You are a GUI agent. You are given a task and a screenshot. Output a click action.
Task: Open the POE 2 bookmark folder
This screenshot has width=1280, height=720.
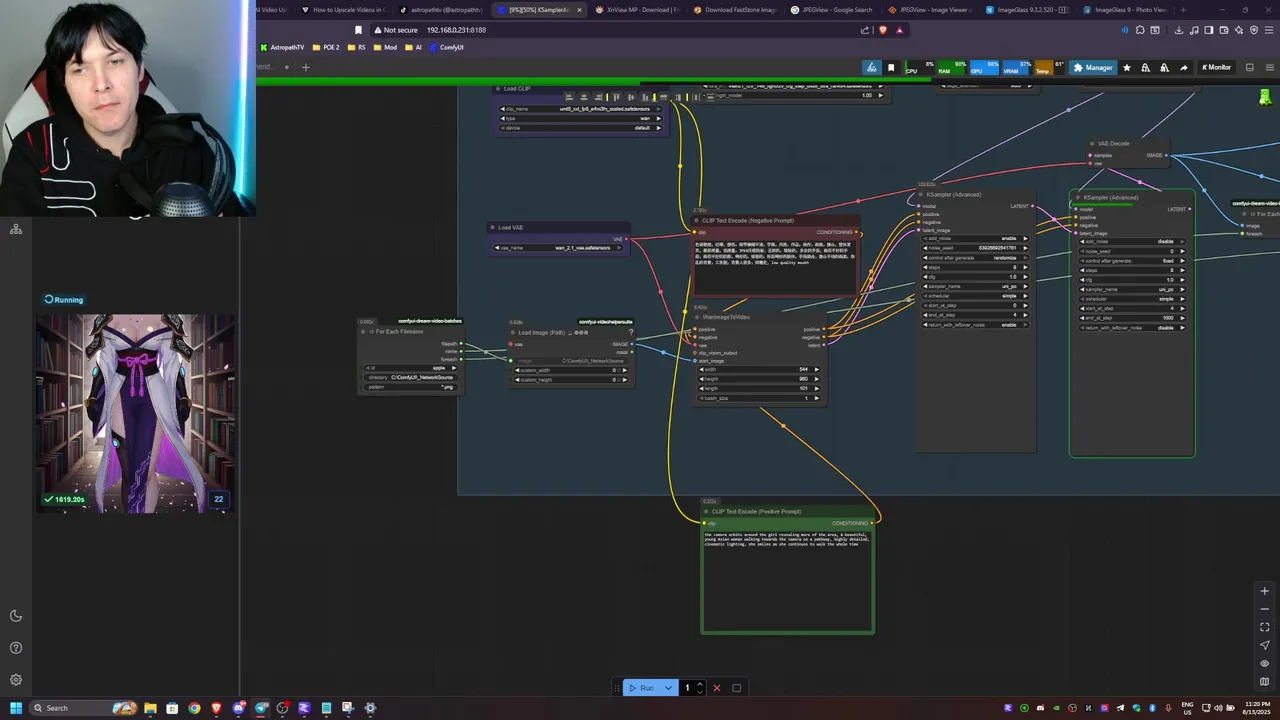(x=326, y=47)
